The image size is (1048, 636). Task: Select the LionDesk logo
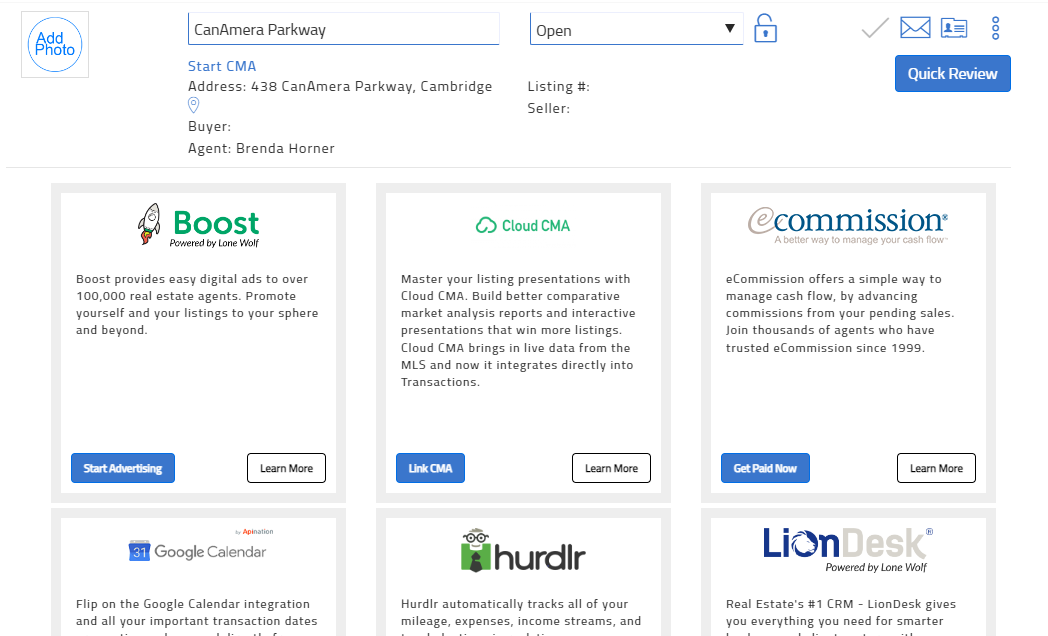848,544
